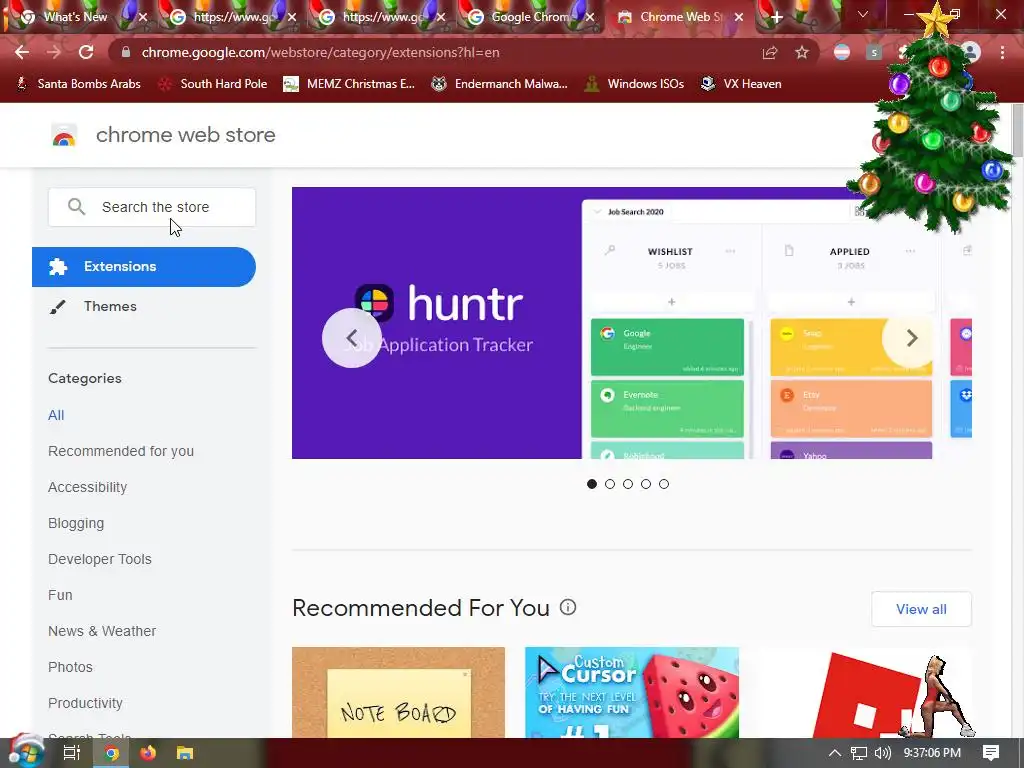The width and height of the screenshot is (1024, 768).
Task: Choose the Fun category
Action: (x=60, y=595)
